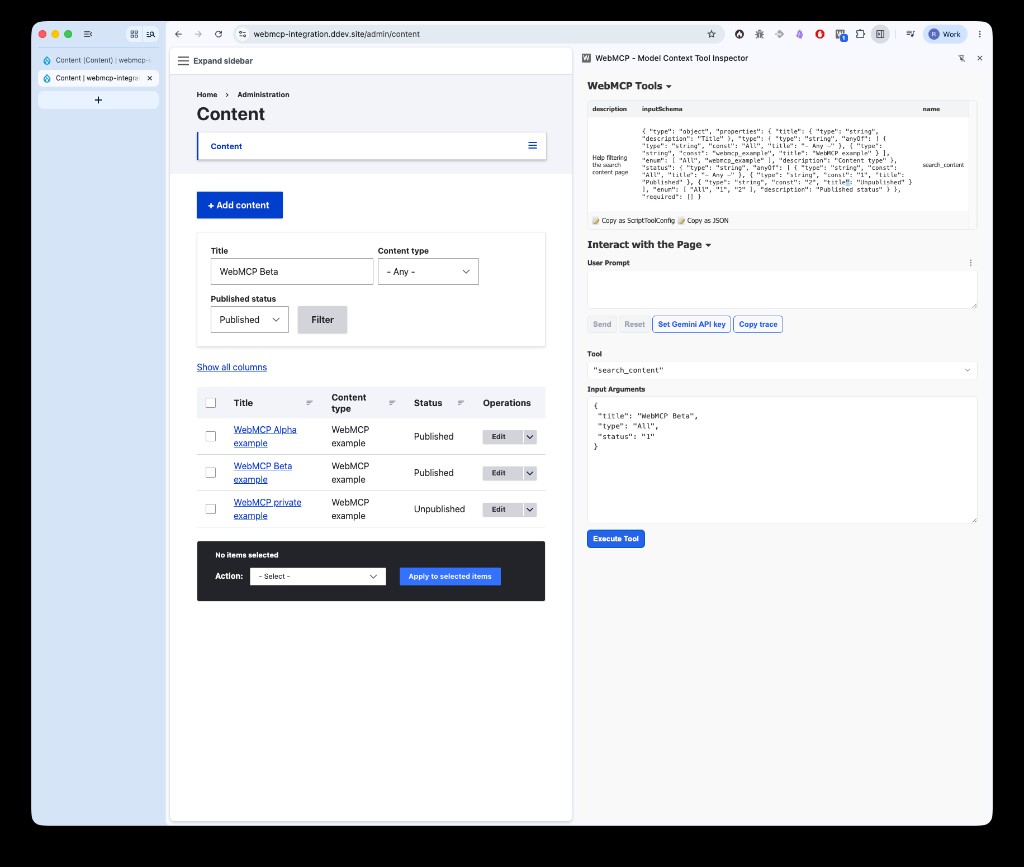Expand operations for WebMCP Beta example
Image resolution: width=1024 pixels, height=867 pixels.
pyautogui.click(x=530, y=473)
